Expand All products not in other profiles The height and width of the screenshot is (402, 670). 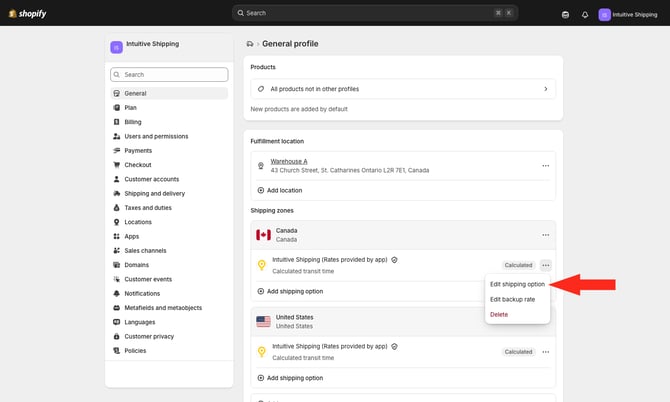[403, 89]
